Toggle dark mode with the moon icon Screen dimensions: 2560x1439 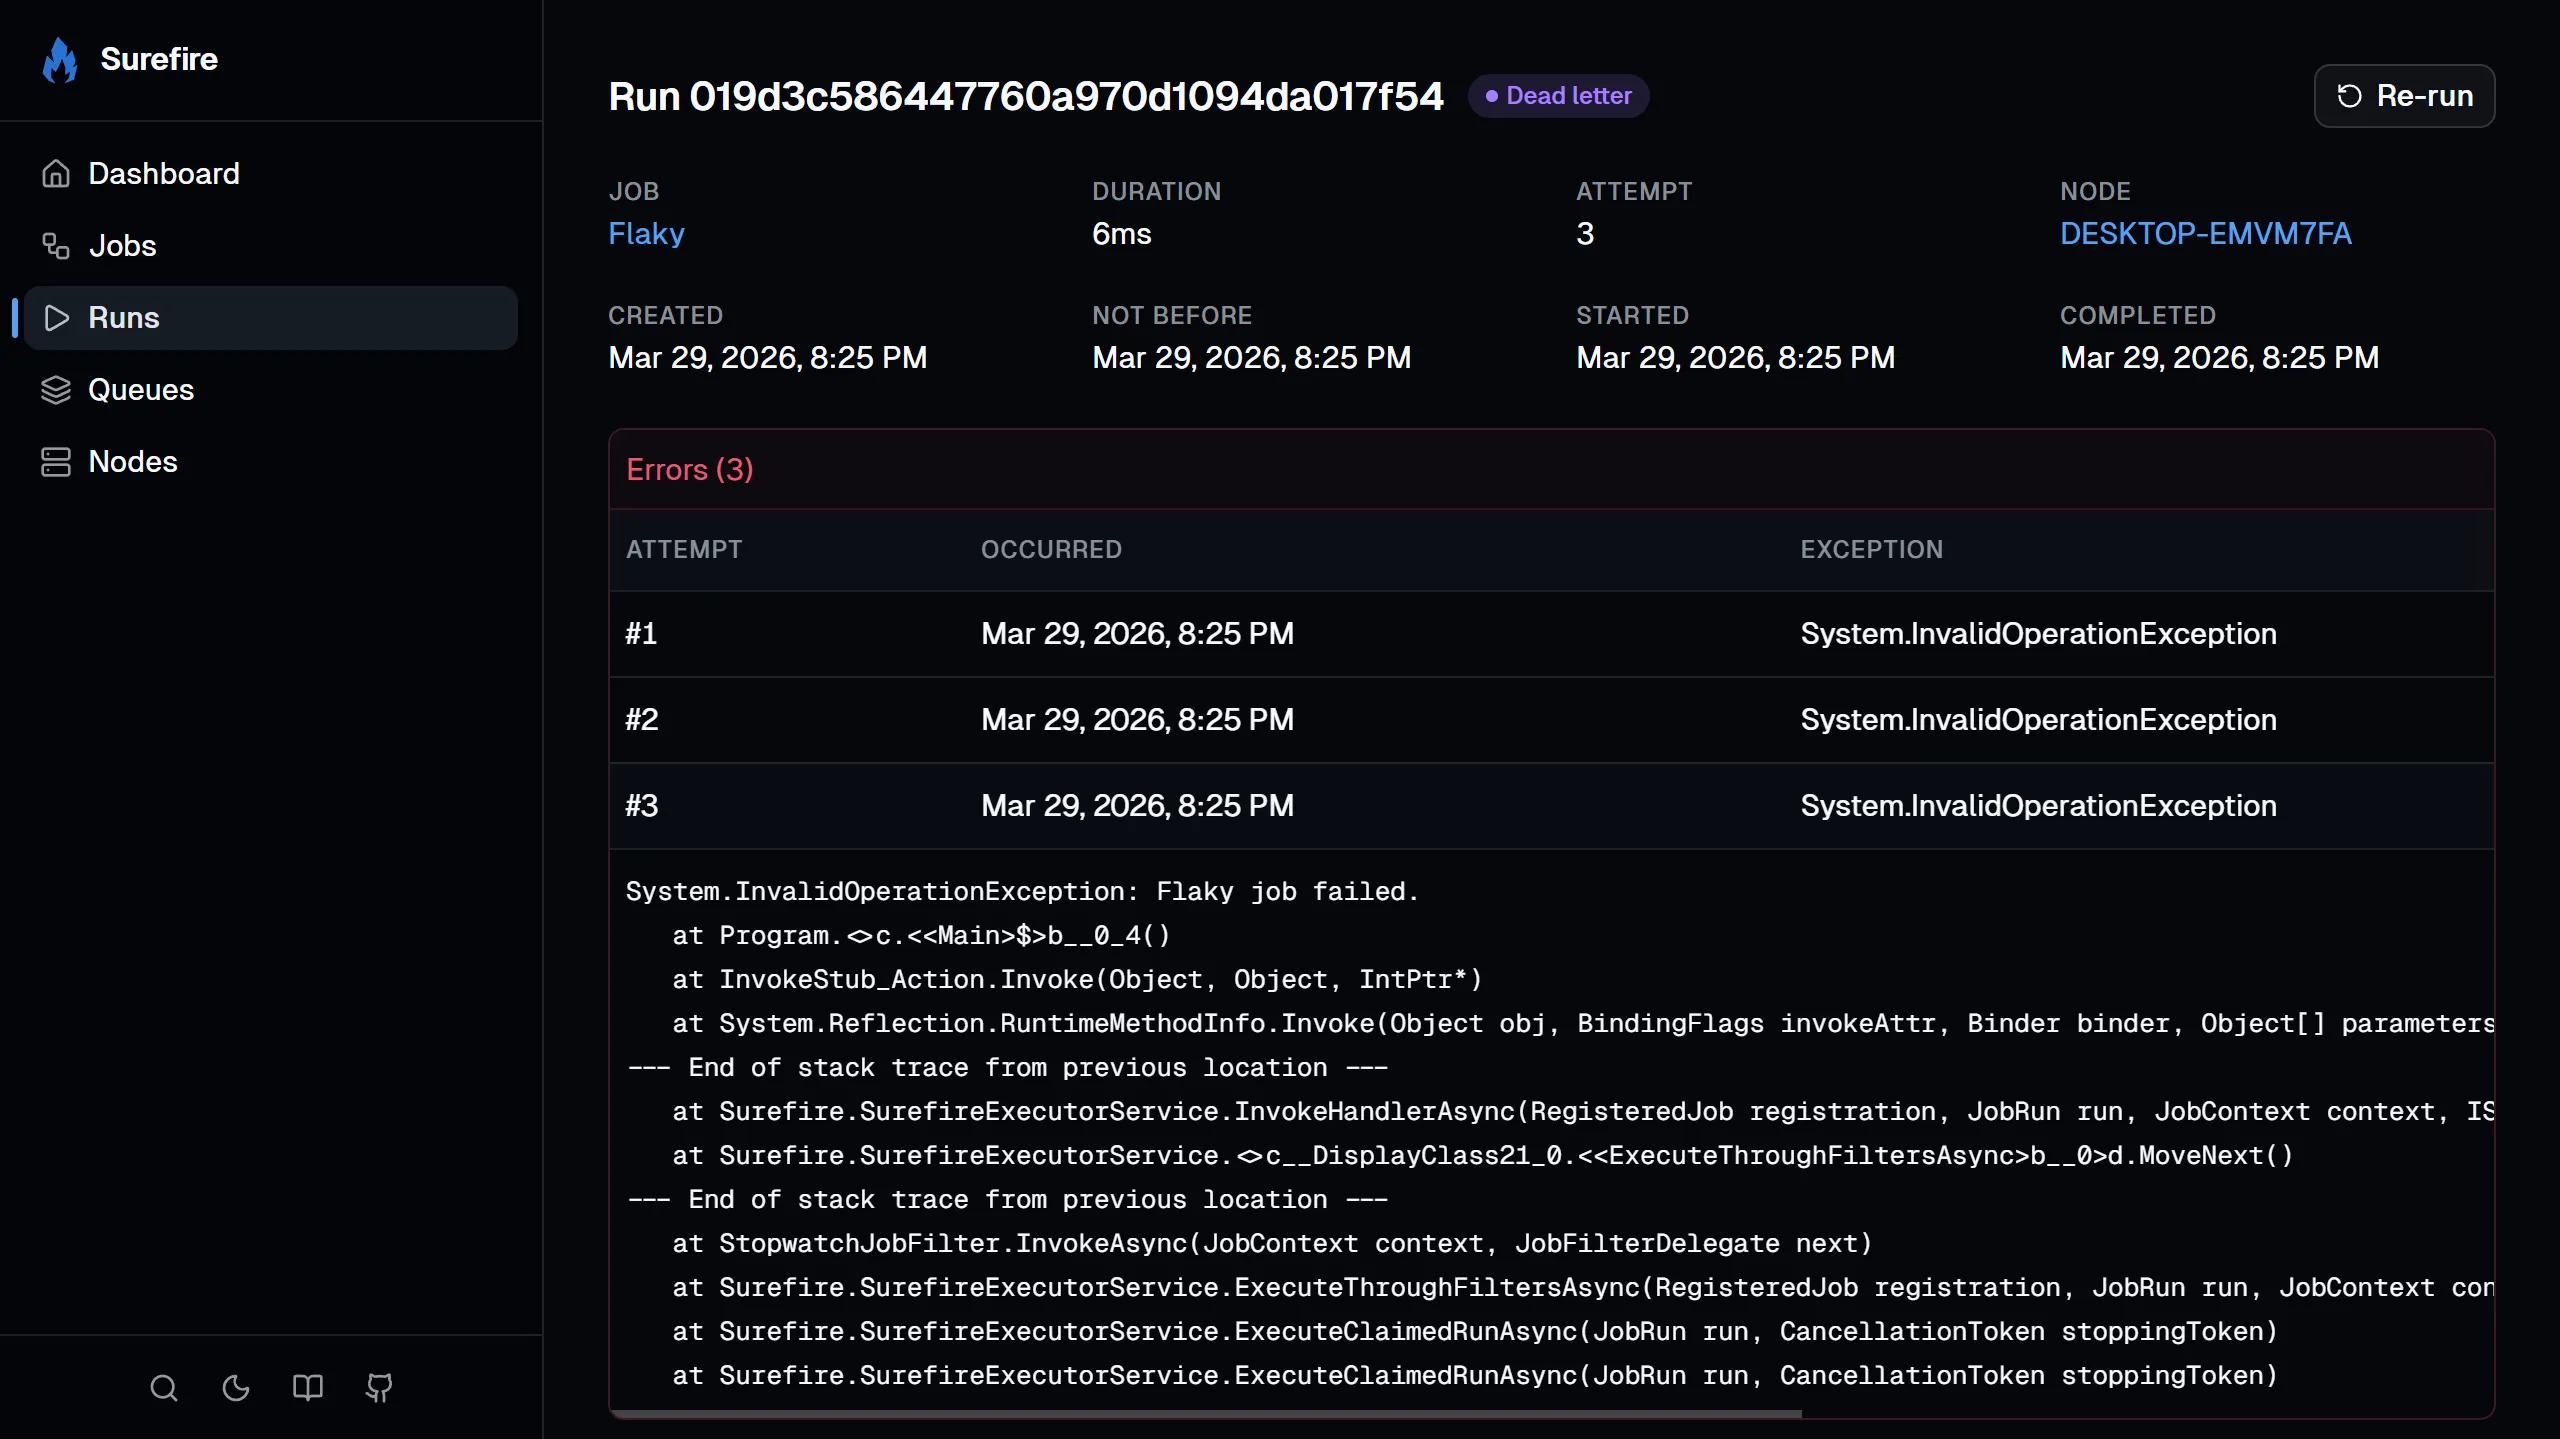click(236, 1388)
